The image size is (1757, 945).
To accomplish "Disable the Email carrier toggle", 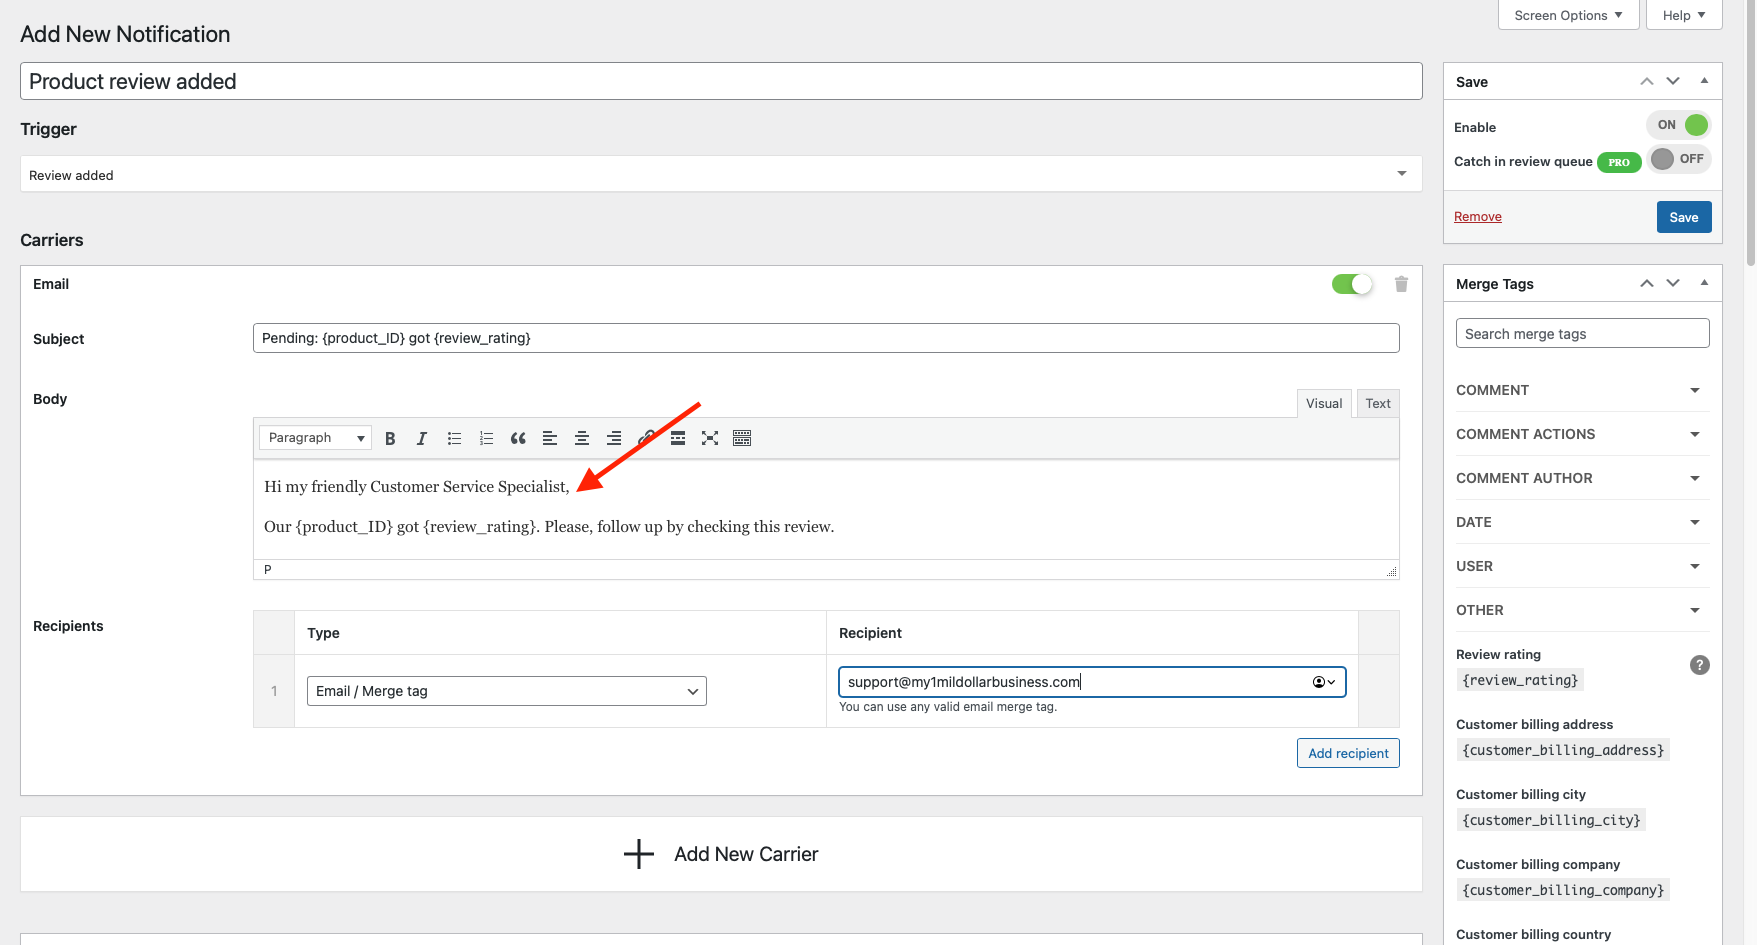I will [x=1352, y=284].
